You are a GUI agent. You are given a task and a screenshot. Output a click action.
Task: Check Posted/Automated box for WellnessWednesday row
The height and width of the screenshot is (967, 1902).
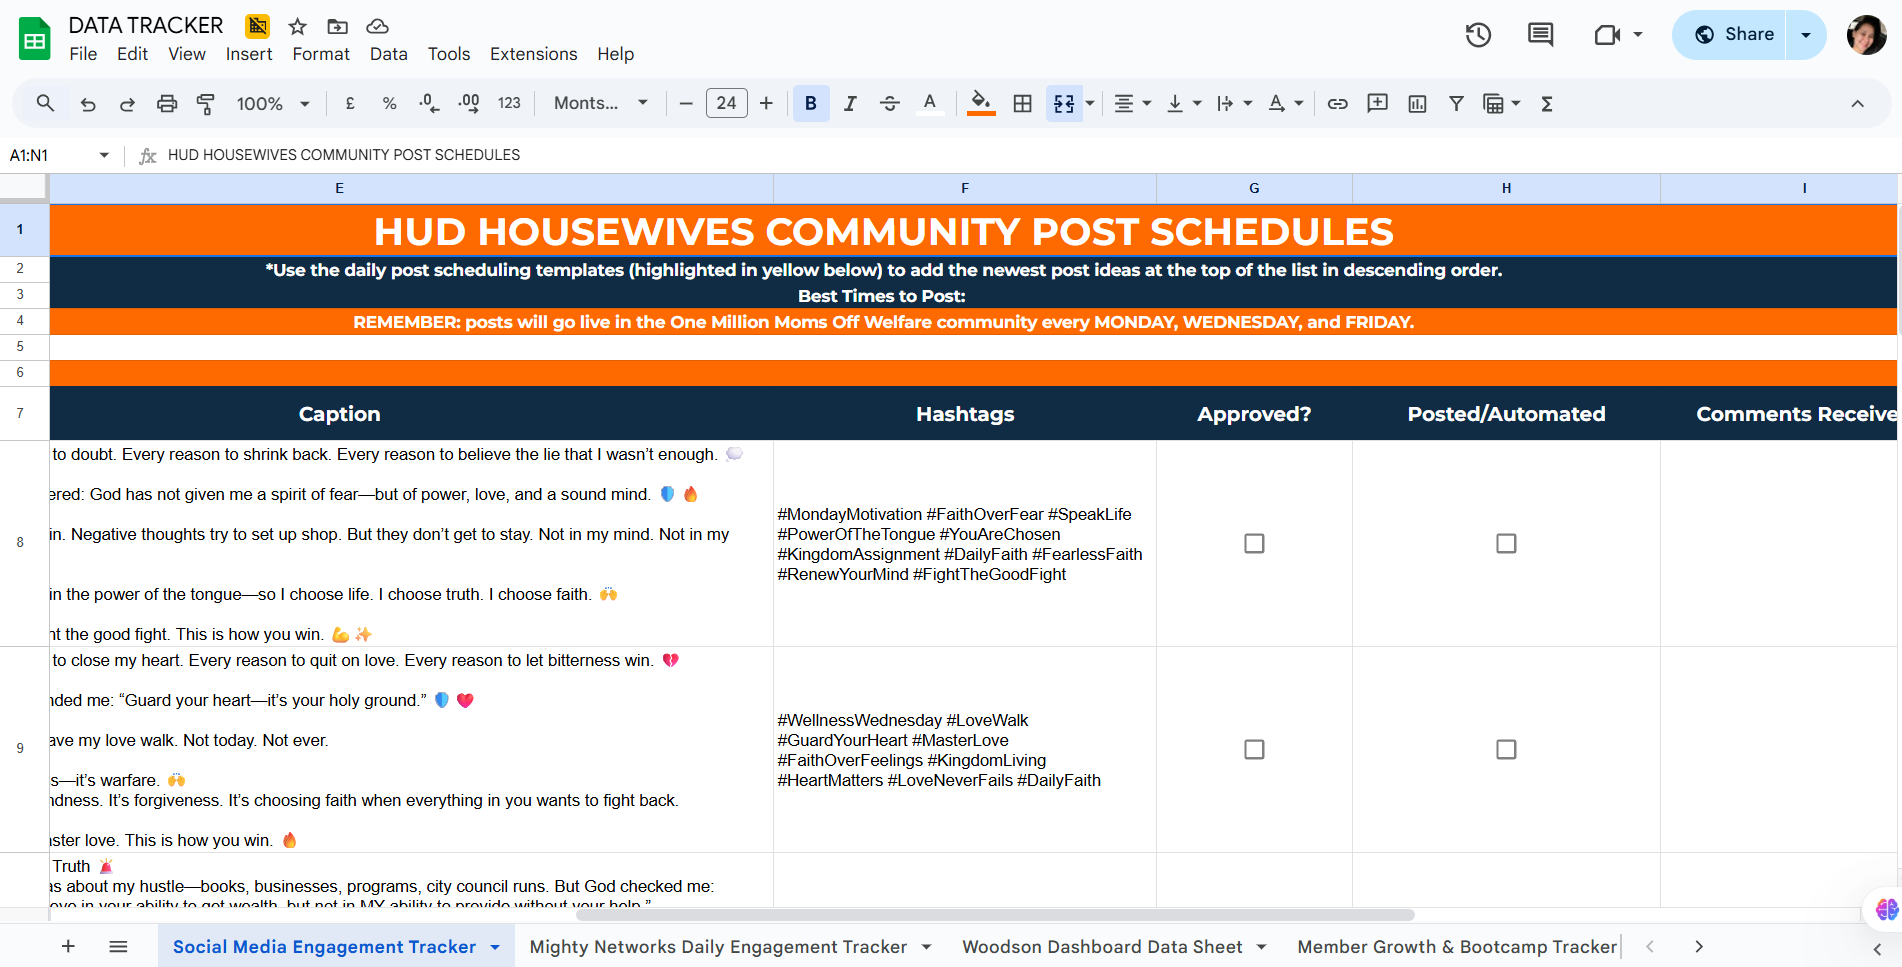click(1506, 749)
